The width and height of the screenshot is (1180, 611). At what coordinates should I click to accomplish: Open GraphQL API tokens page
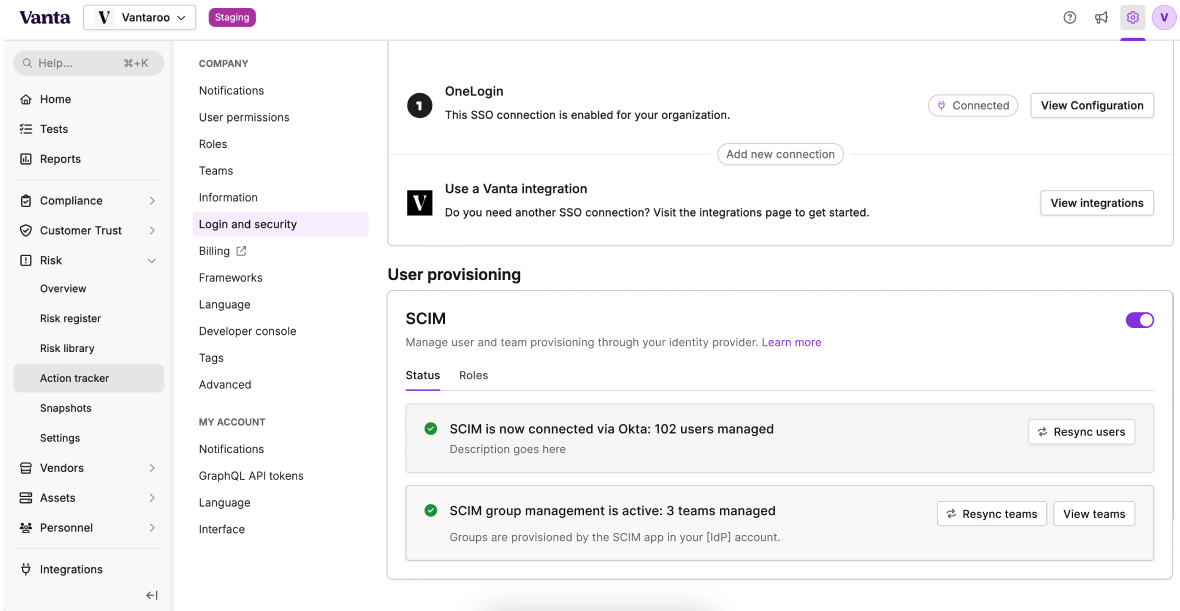[251, 476]
